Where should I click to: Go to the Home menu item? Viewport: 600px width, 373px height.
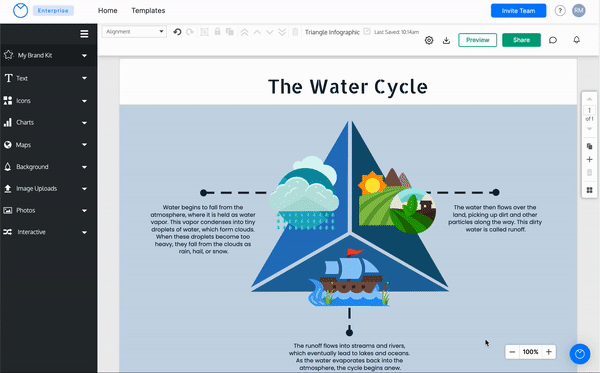pyautogui.click(x=108, y=11)
